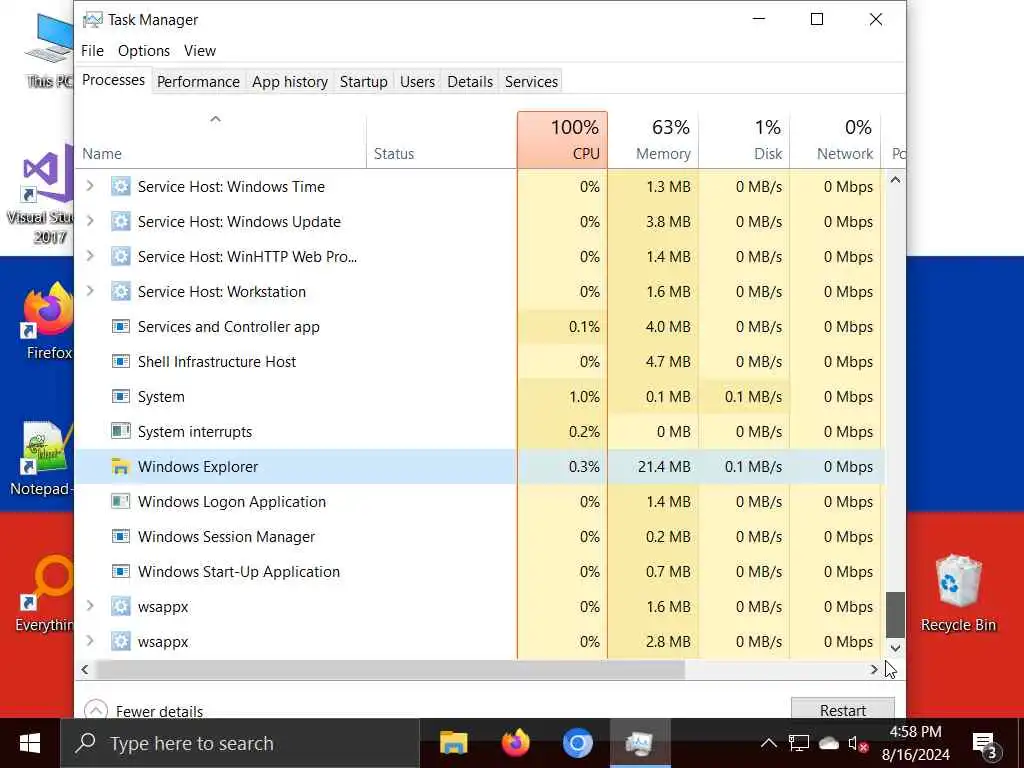Switch to the Details tab
This screenshot has height=768, width=1024.
[x=470, y=82]
